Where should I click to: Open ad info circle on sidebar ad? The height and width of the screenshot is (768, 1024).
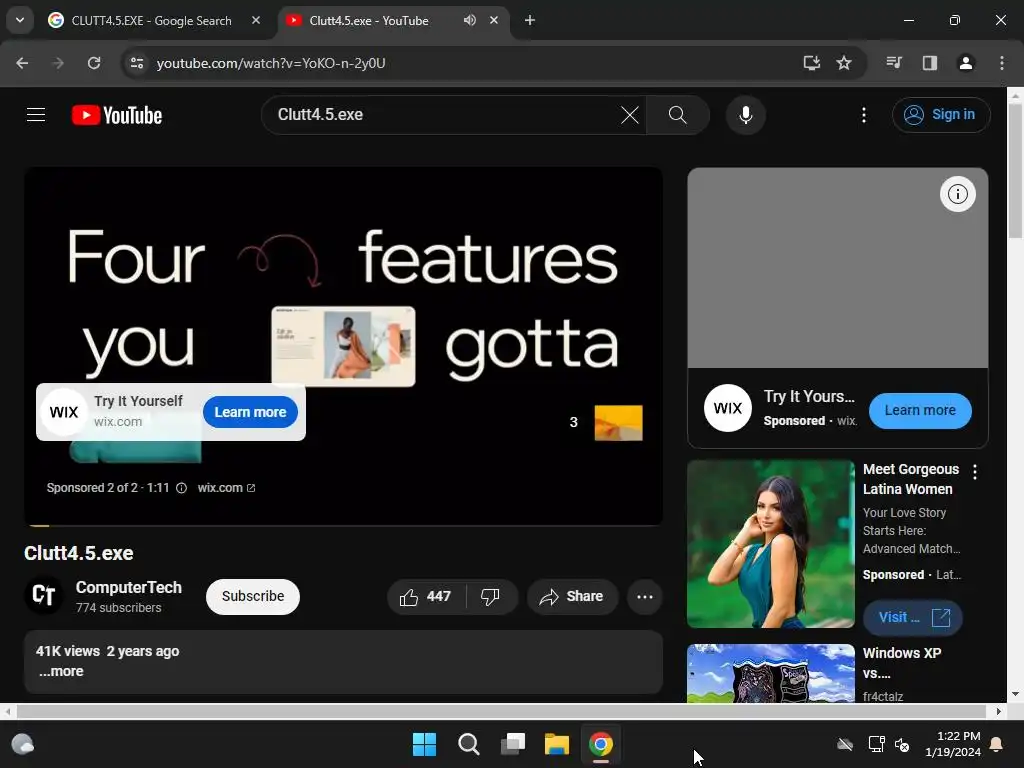(957, 194)
